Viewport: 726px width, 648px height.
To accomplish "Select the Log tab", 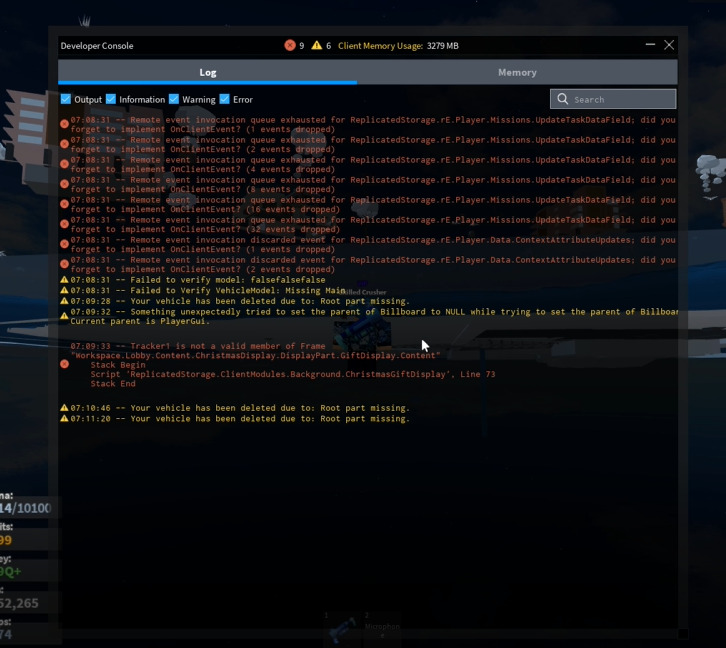I will click(x=207, y=72).
